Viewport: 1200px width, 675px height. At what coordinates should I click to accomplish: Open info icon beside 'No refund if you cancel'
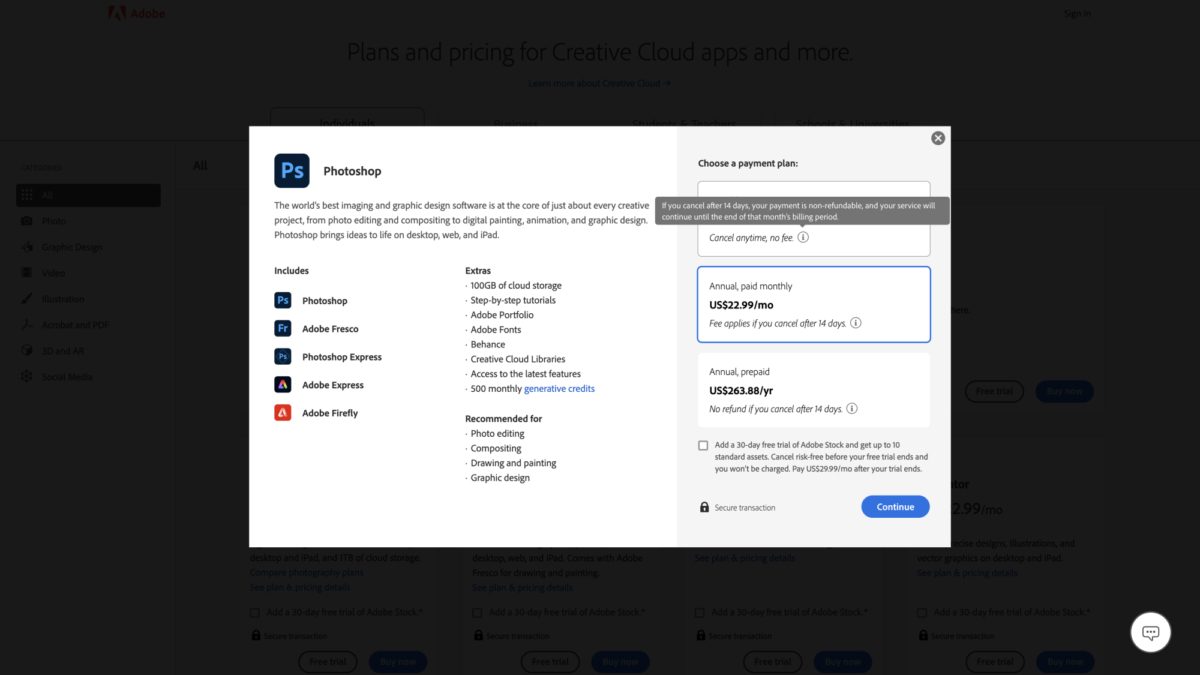[852, 409]
